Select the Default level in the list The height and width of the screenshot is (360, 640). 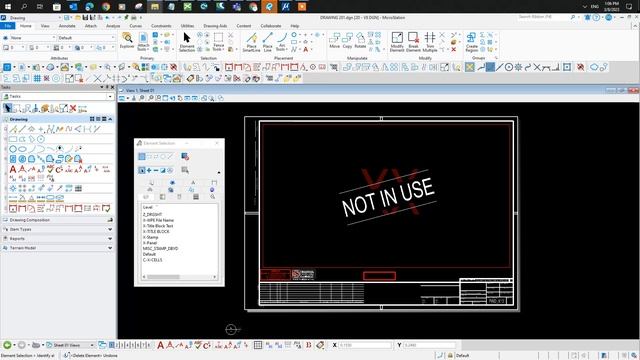pyautogui.click(x=149, y=254)
